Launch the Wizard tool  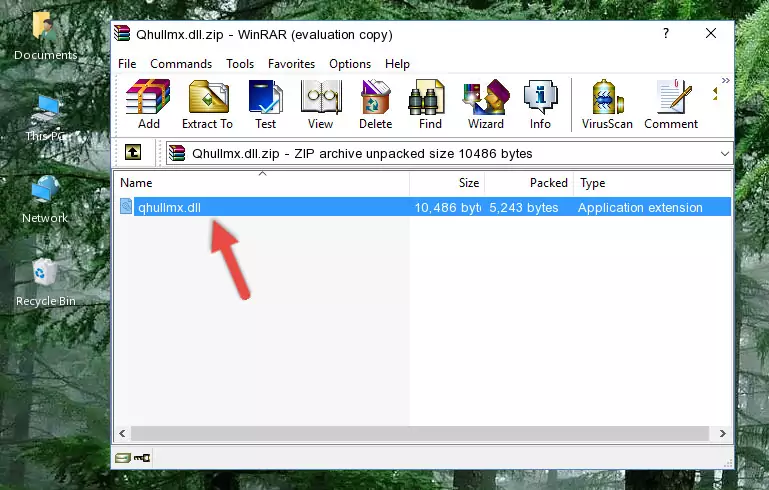click(x=486, y=104)
